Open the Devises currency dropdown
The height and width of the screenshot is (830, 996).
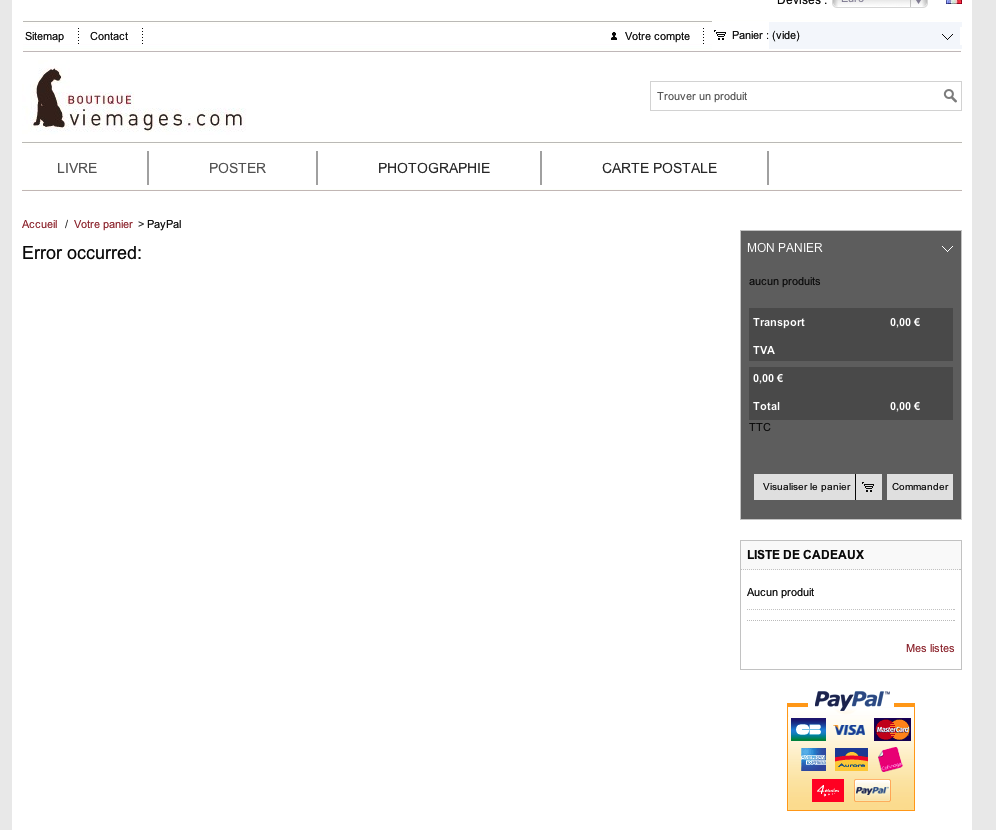880,3
